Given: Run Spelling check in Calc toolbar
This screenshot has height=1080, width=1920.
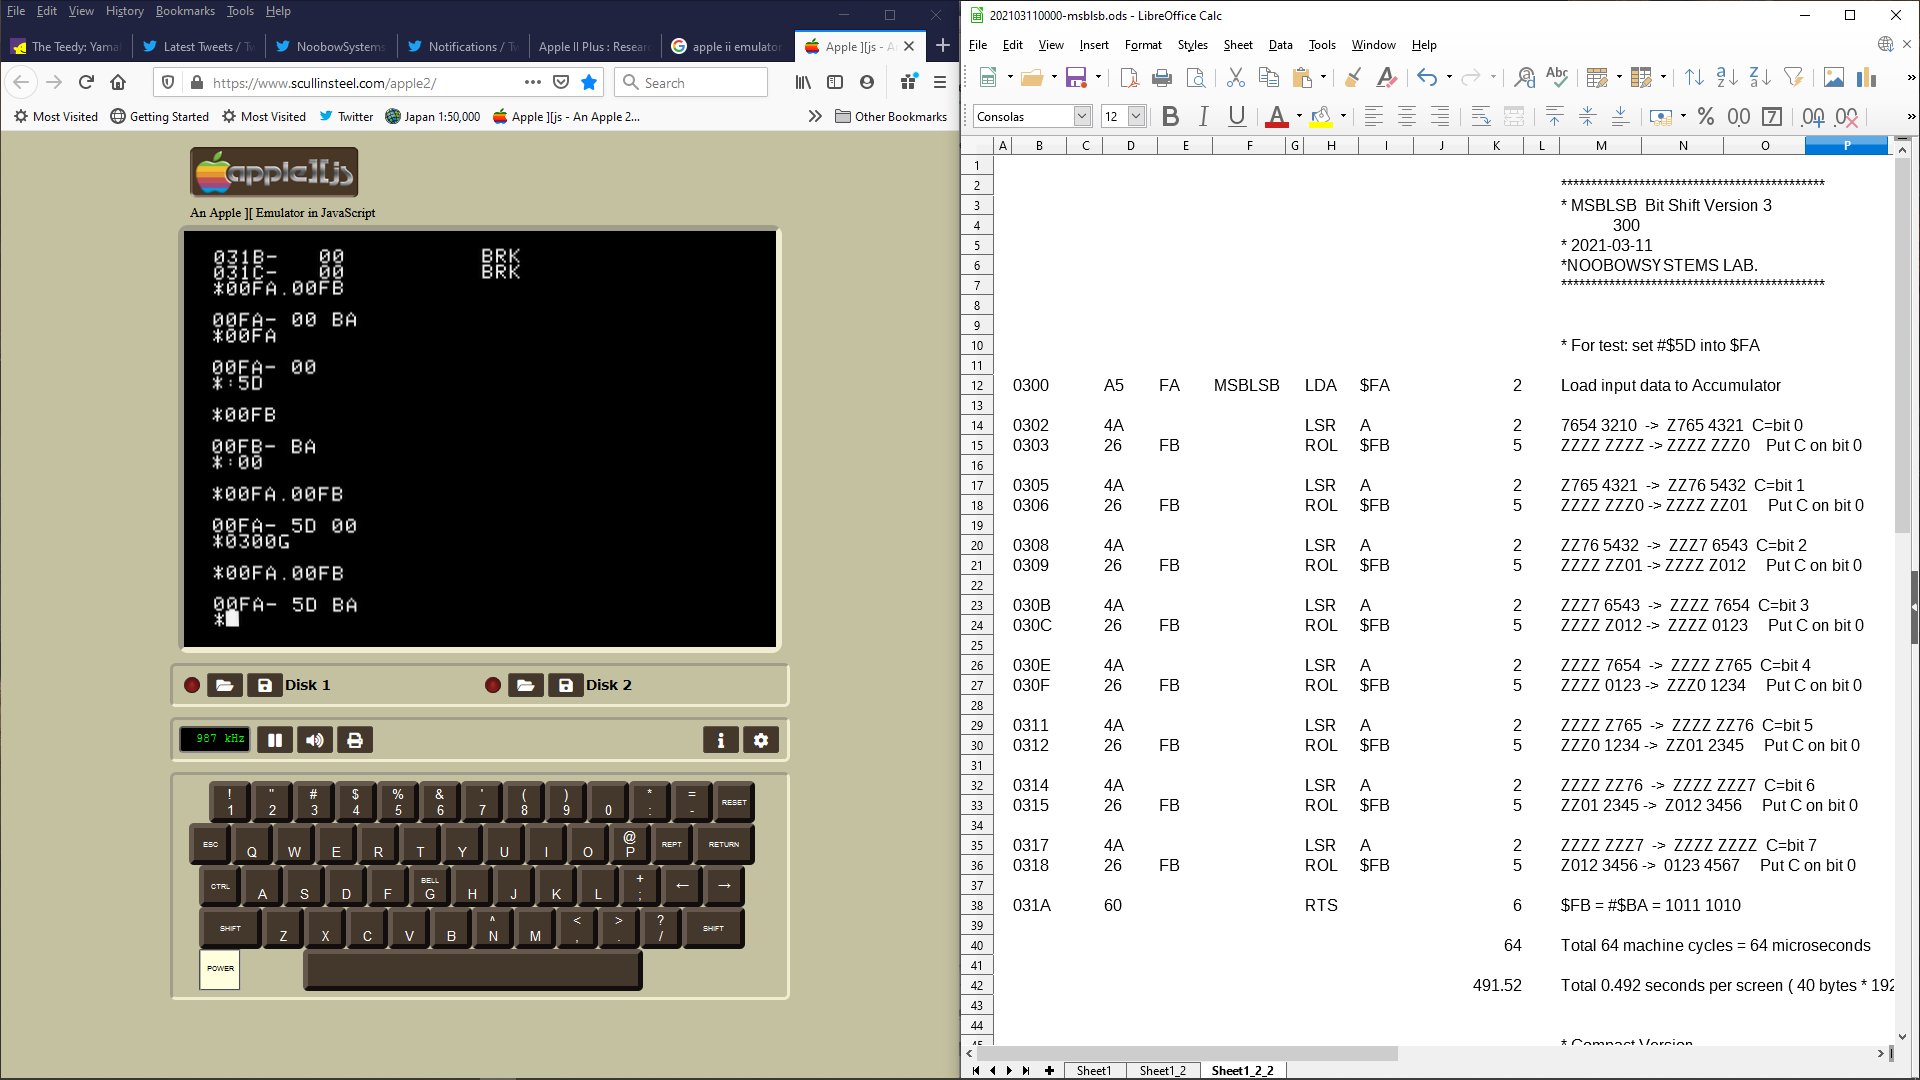Looking at the screenshot, I should [x=1557, y=78].
